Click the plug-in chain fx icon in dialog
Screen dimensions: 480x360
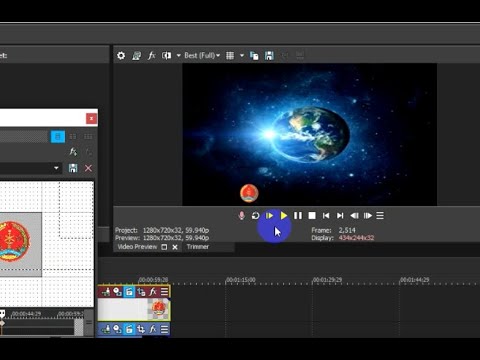pos(73,152)
